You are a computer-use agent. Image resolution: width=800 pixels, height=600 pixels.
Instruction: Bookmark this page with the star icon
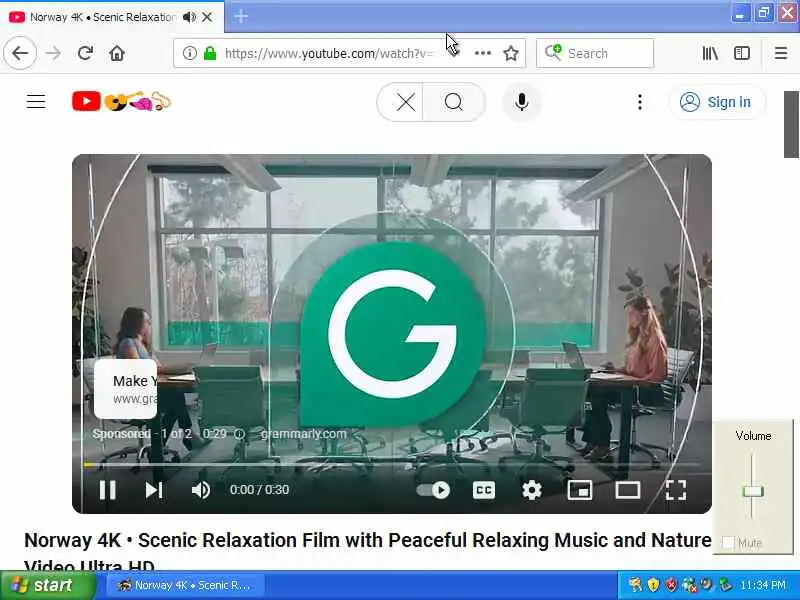[x=511, y=53]
